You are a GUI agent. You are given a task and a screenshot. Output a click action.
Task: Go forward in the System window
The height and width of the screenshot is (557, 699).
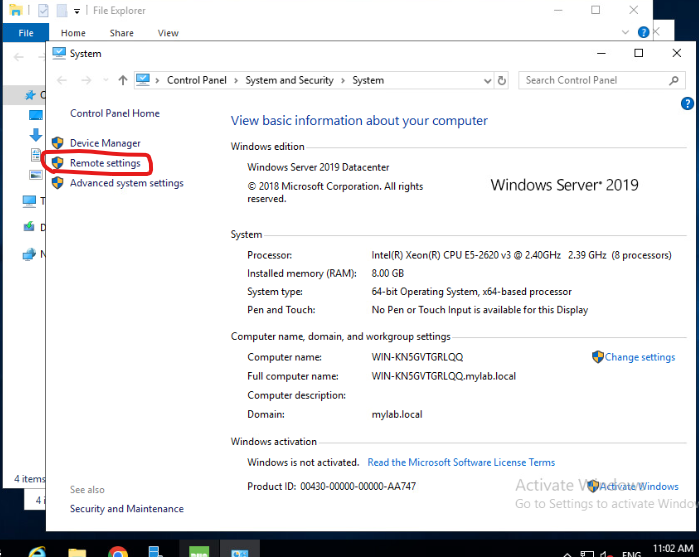coord(86,80)
